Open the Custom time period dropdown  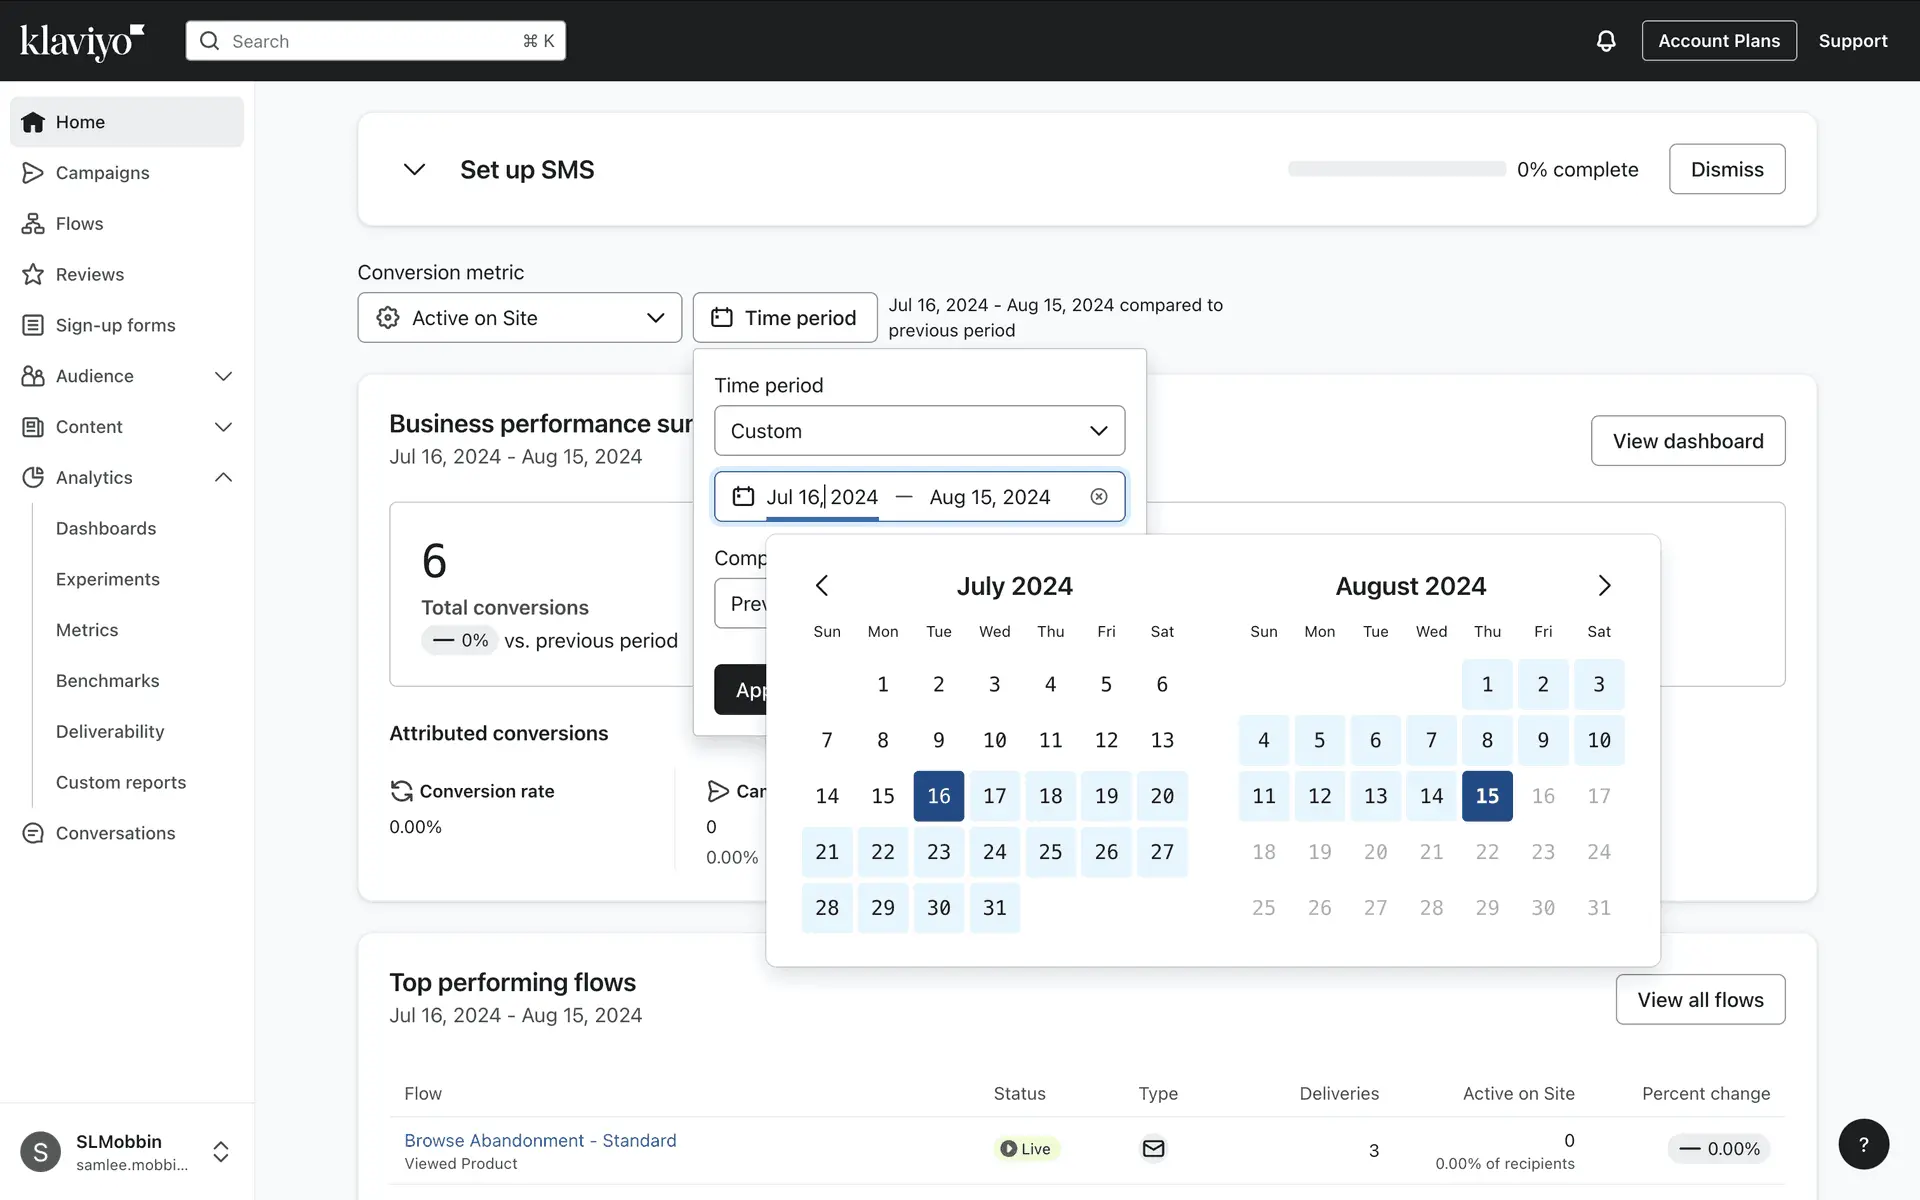pyautogui.click(x=919, y=431)
